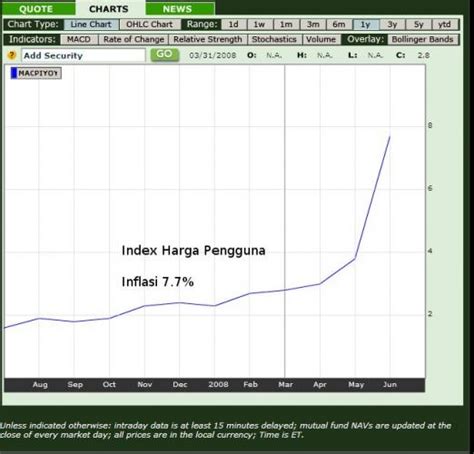Viewport: 474px width, 454px height.
Task: Add the Relative Strength indicator
Action: pyautogui.click(x=208, y=39)
